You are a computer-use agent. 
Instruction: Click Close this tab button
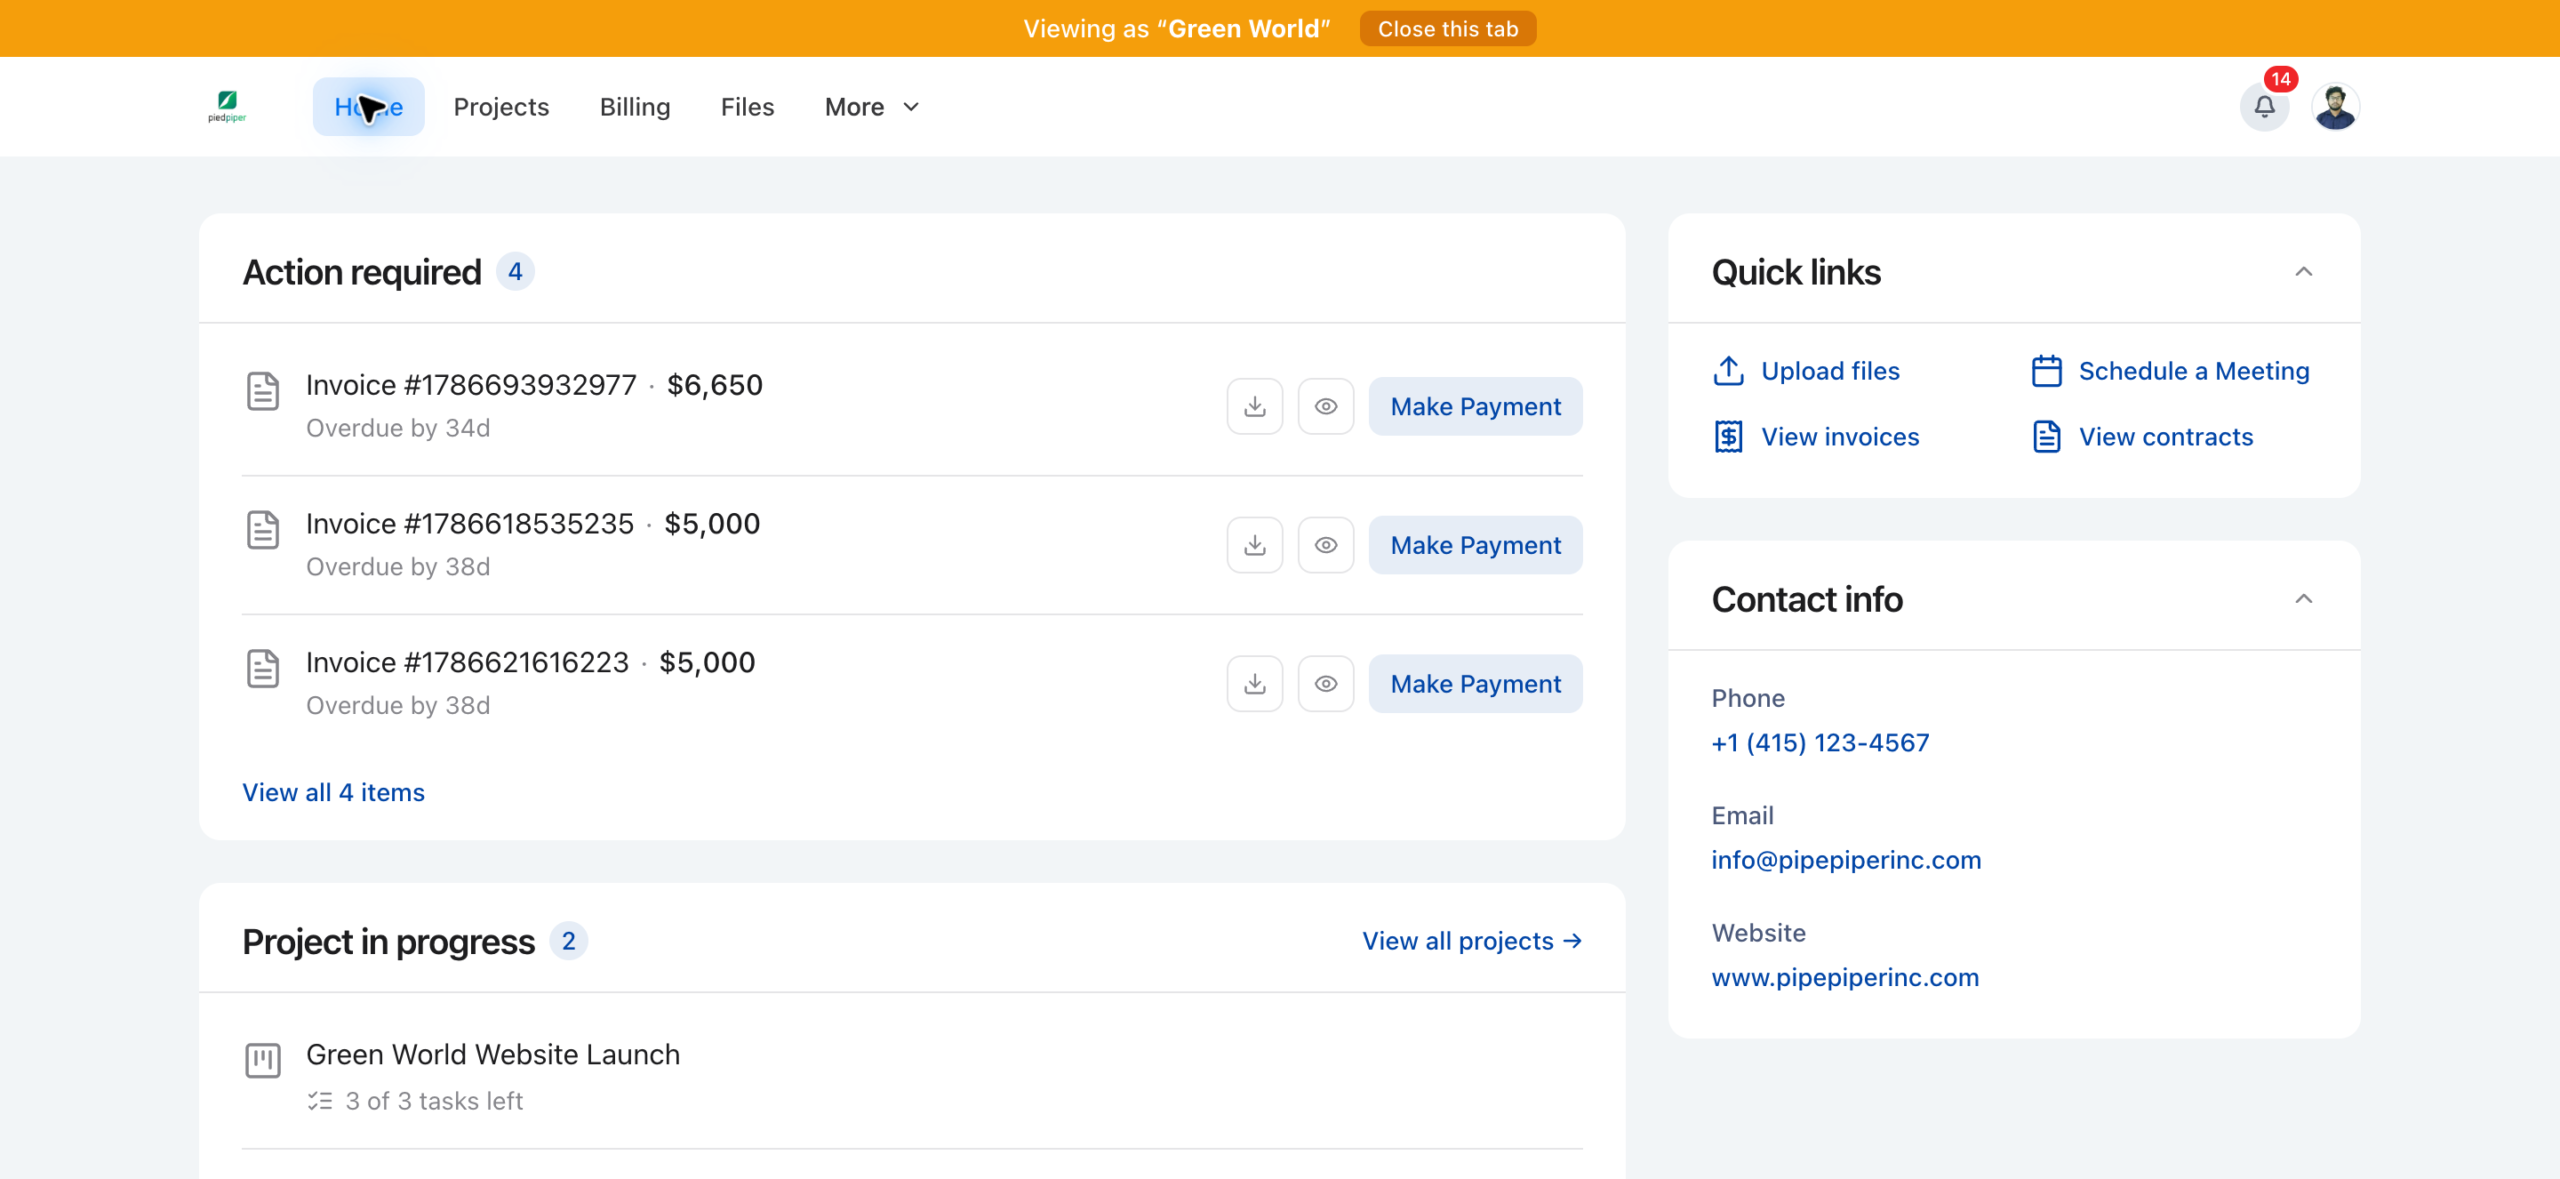[x=1447, y=29]
